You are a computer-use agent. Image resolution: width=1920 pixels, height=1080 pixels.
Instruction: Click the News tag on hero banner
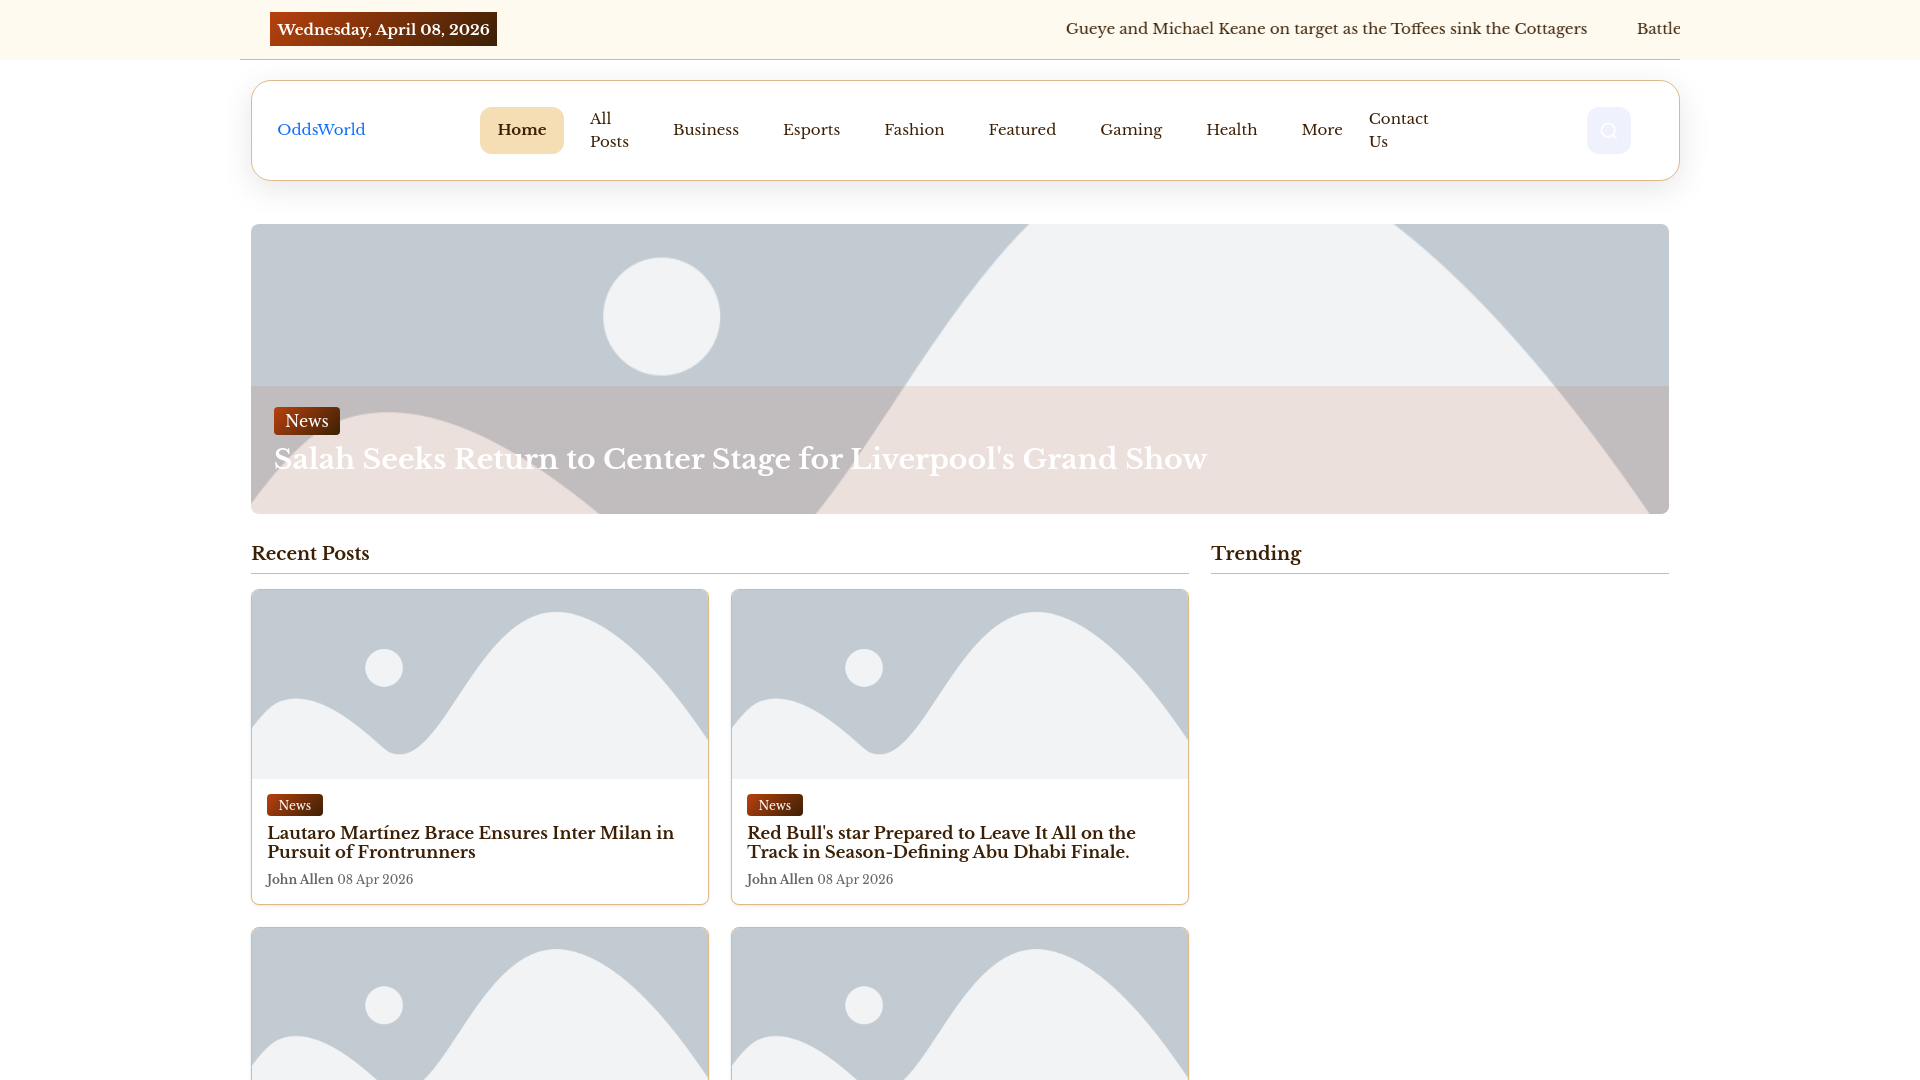(306, 421)
